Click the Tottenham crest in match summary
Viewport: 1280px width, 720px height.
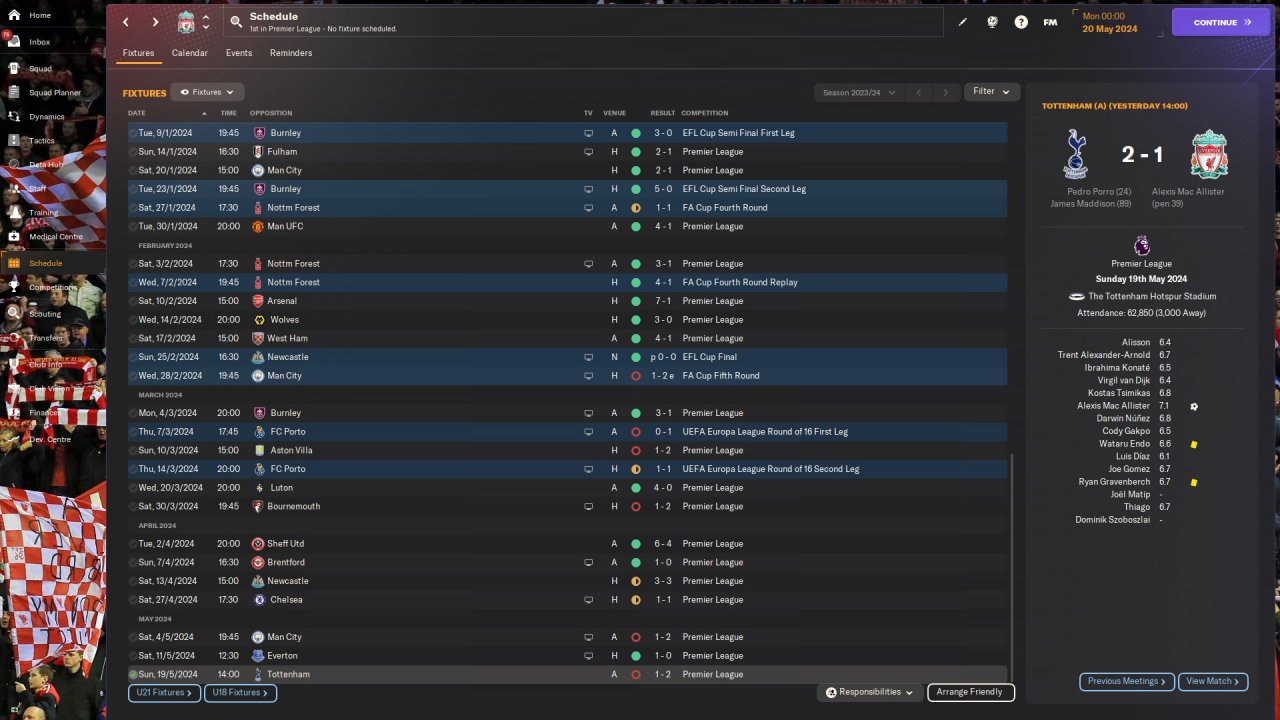click(x=1076, y=153)
